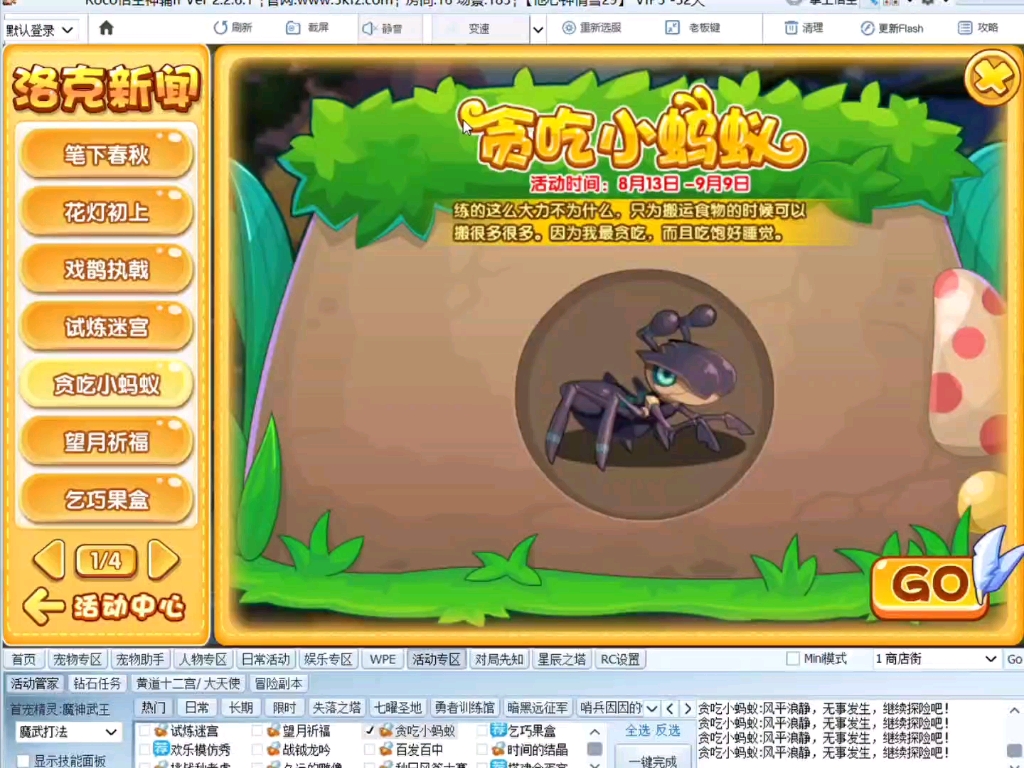Screen dimensions: 1024x768
Task: Tick the 试炼迷宫 checkbox
Action: (x=144, y=731)
